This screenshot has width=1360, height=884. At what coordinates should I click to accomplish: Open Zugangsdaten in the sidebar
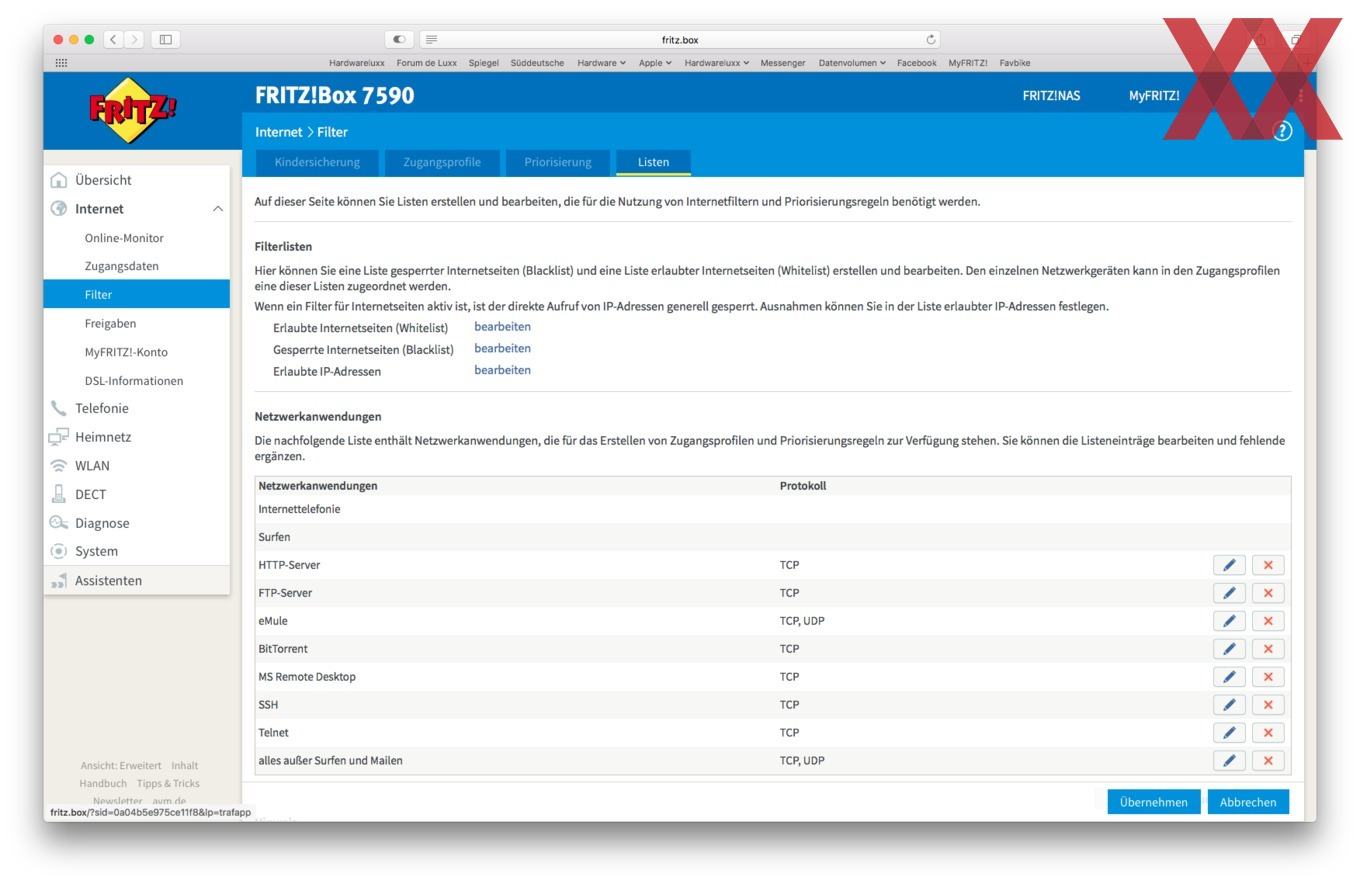click(x=136, y=266)
